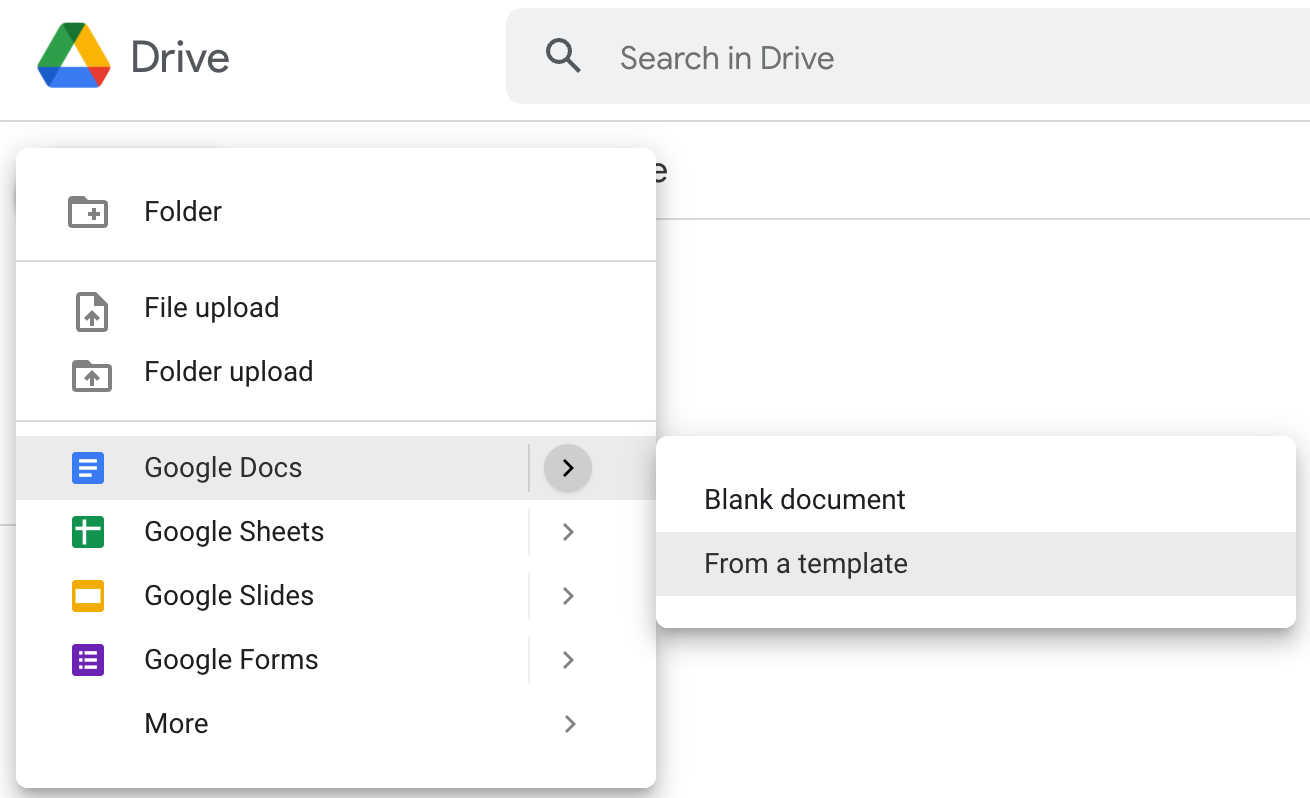1310x798 pixels.
Task: Select the Google Forms icon
Action: [x=87, y=659]
